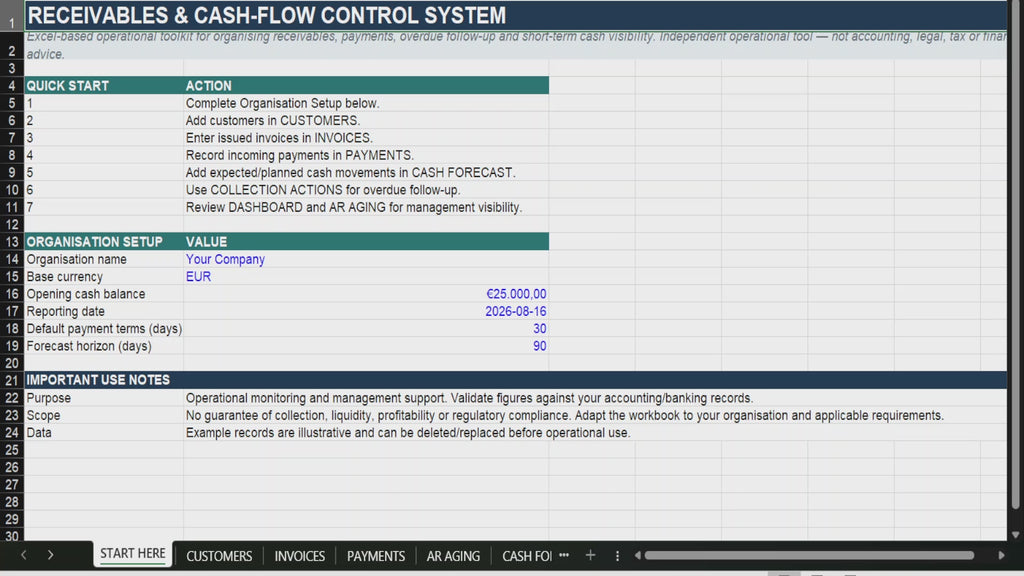This screenshot has width=1024, height=576.
Task: Click the ACTION header cell
Action: [x=366, y=86]
